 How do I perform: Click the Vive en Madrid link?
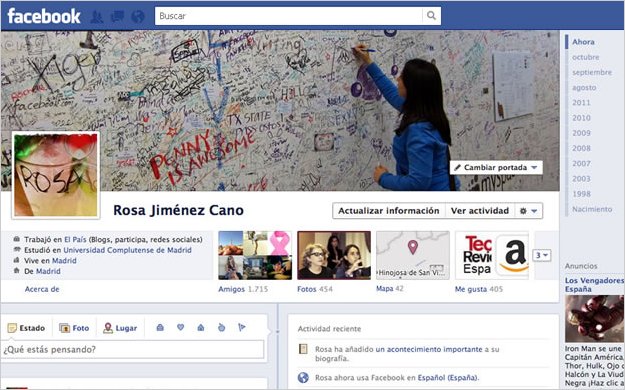click(x=64, y=260)
